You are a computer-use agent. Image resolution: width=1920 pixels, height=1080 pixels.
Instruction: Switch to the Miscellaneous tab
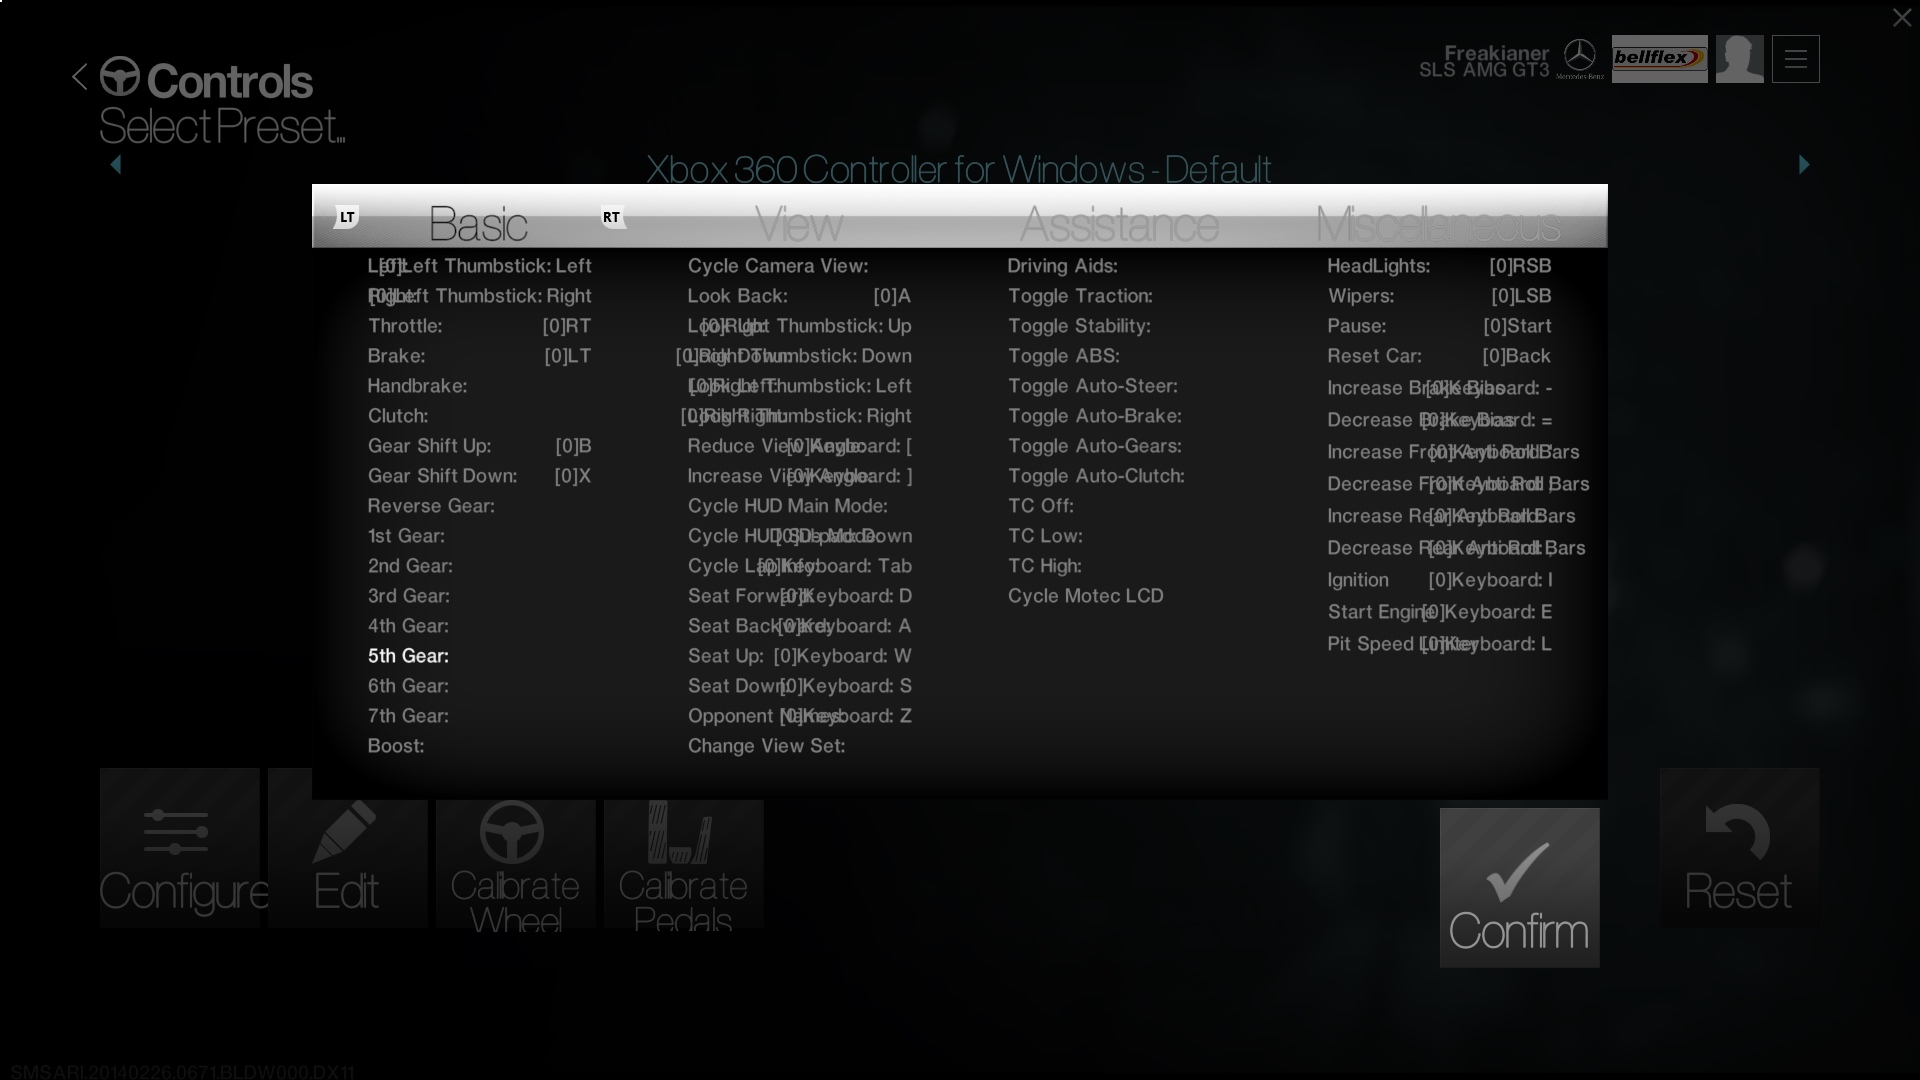(1437, 223)
